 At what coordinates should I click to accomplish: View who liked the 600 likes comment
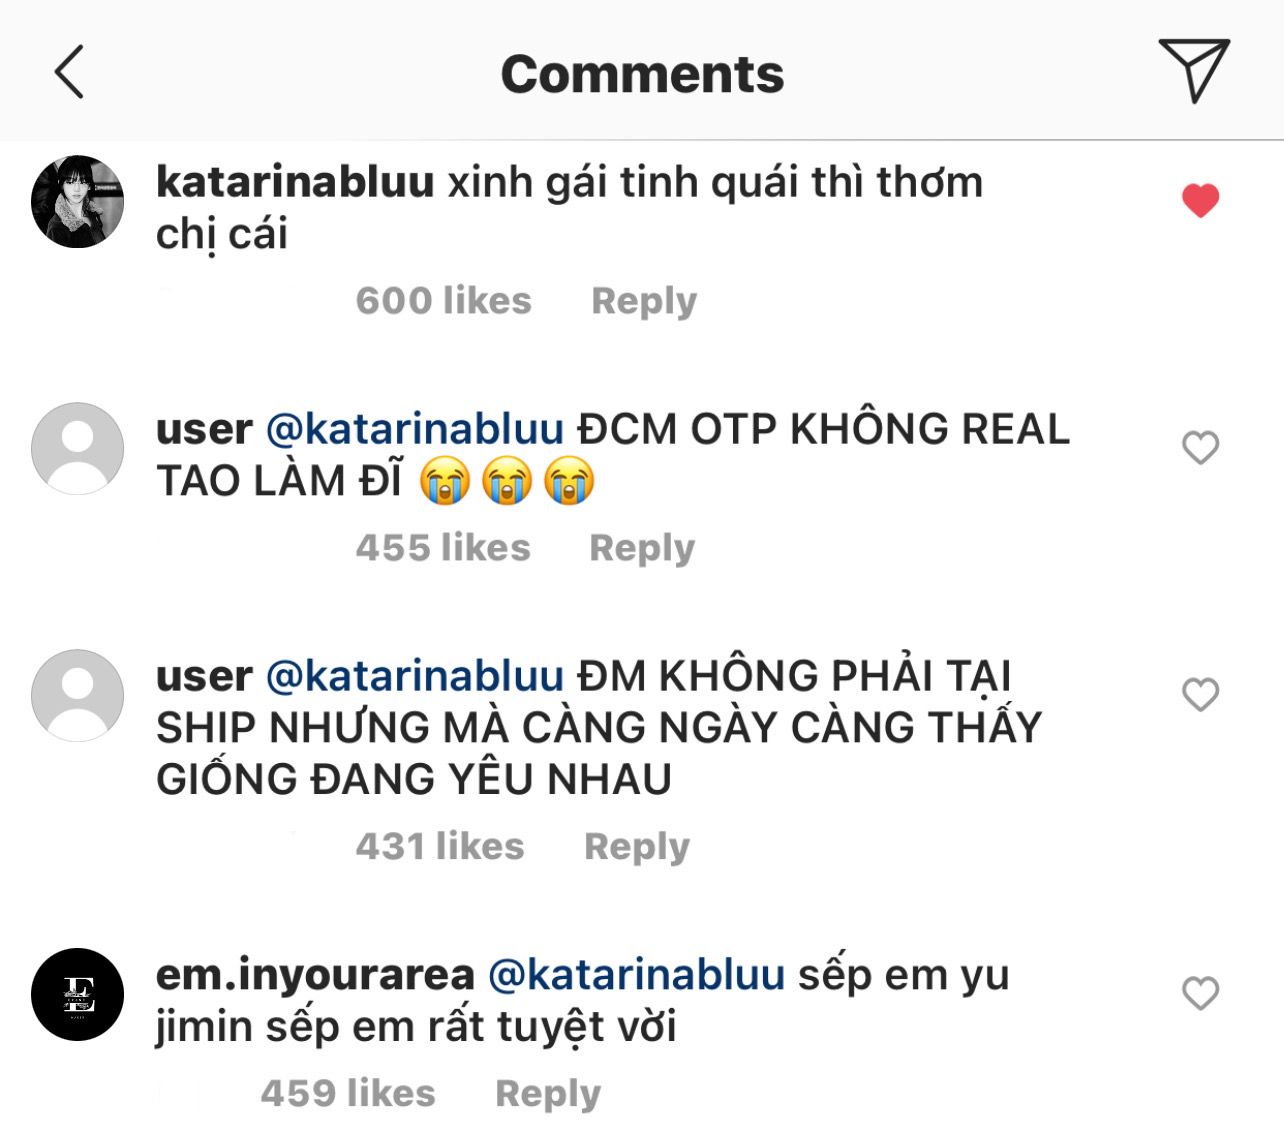click(x=443, y=301)
